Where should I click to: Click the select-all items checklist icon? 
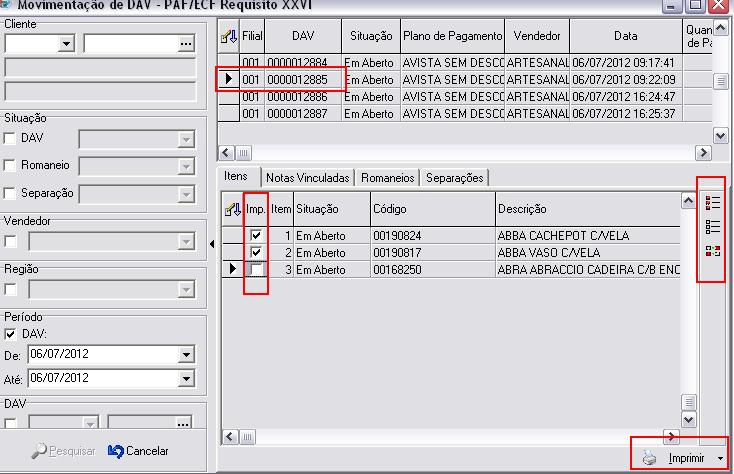(713, 202)
